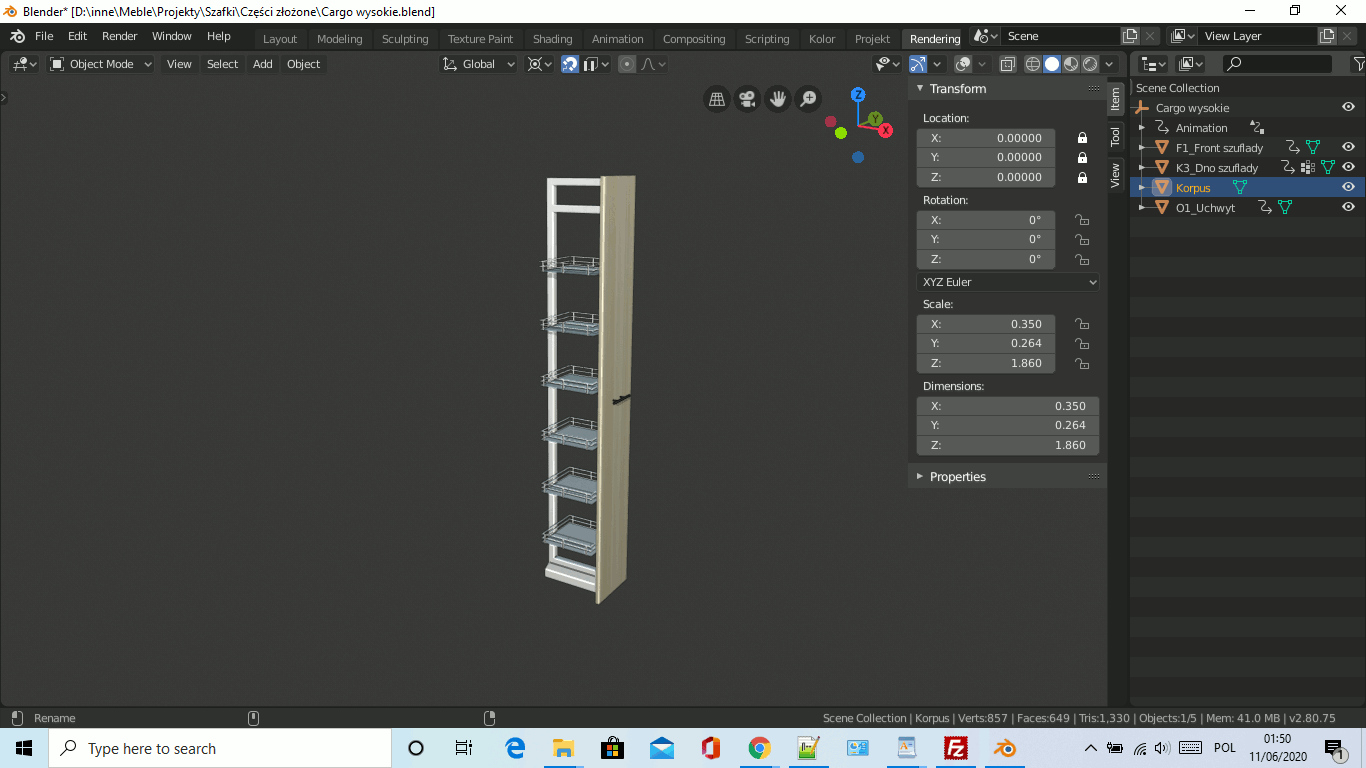Screen dimensions: 1366x768
Task: Click the outliner filter funnel icon
Action: [x=1358, y=64]
